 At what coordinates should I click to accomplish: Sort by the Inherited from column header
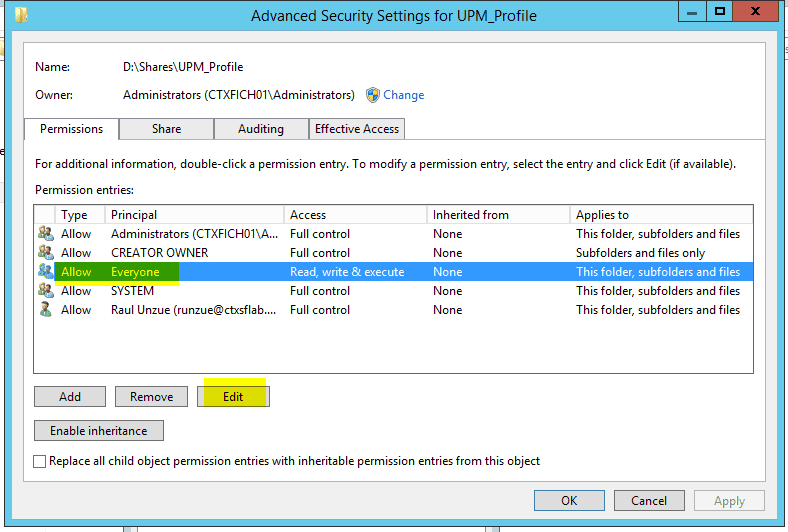pos(498,215)
